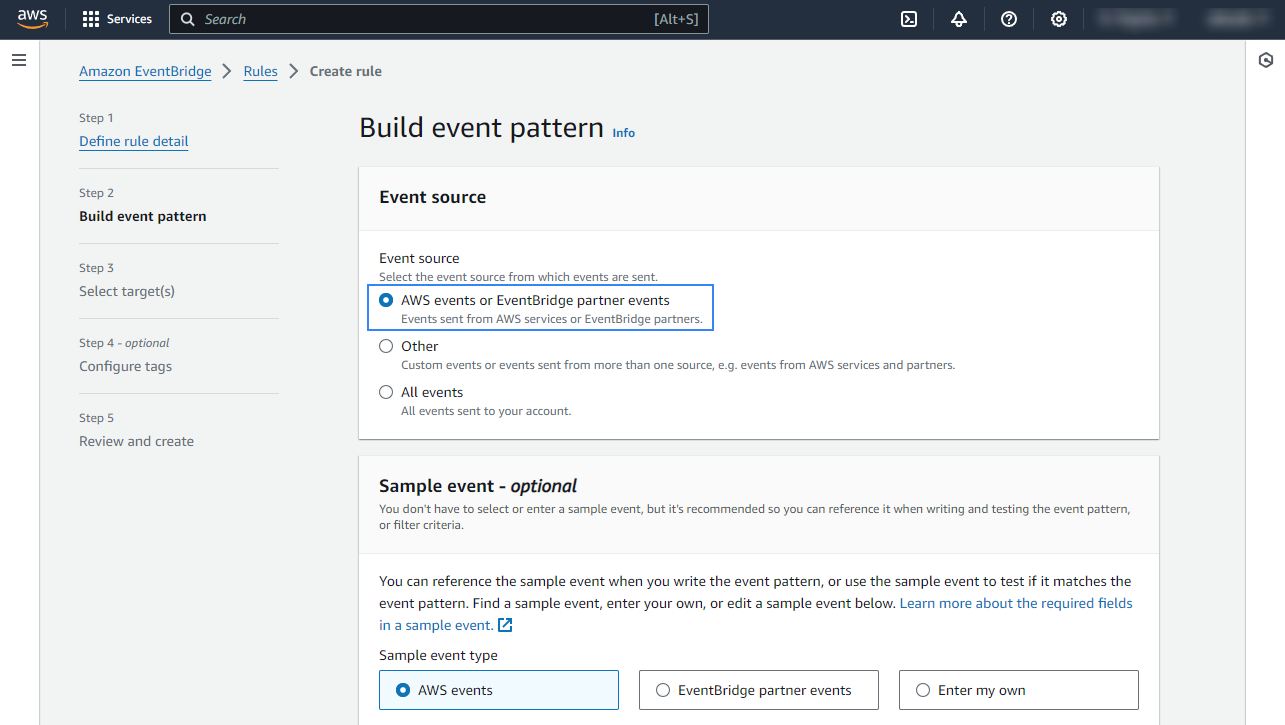Image resolution: width=1285 pixels, height=725 pixels.
Task: Click the AWS logo home icon
Action: tap(32, 20)
